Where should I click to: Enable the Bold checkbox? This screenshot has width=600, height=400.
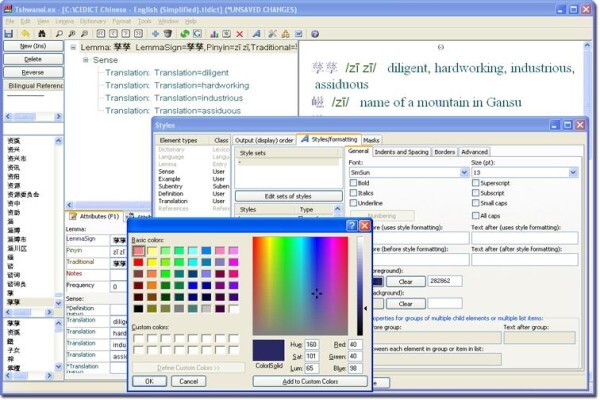click(x=353, y=183)
